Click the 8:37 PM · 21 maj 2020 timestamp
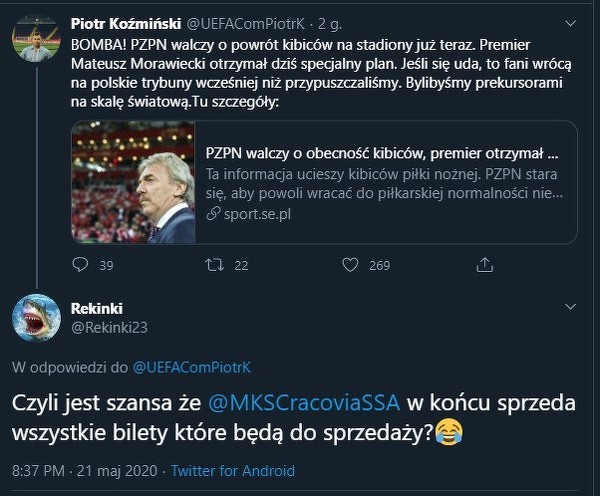The width and height of the screenshot is (600, 496). pyautogui.click(x=85, y=470)
